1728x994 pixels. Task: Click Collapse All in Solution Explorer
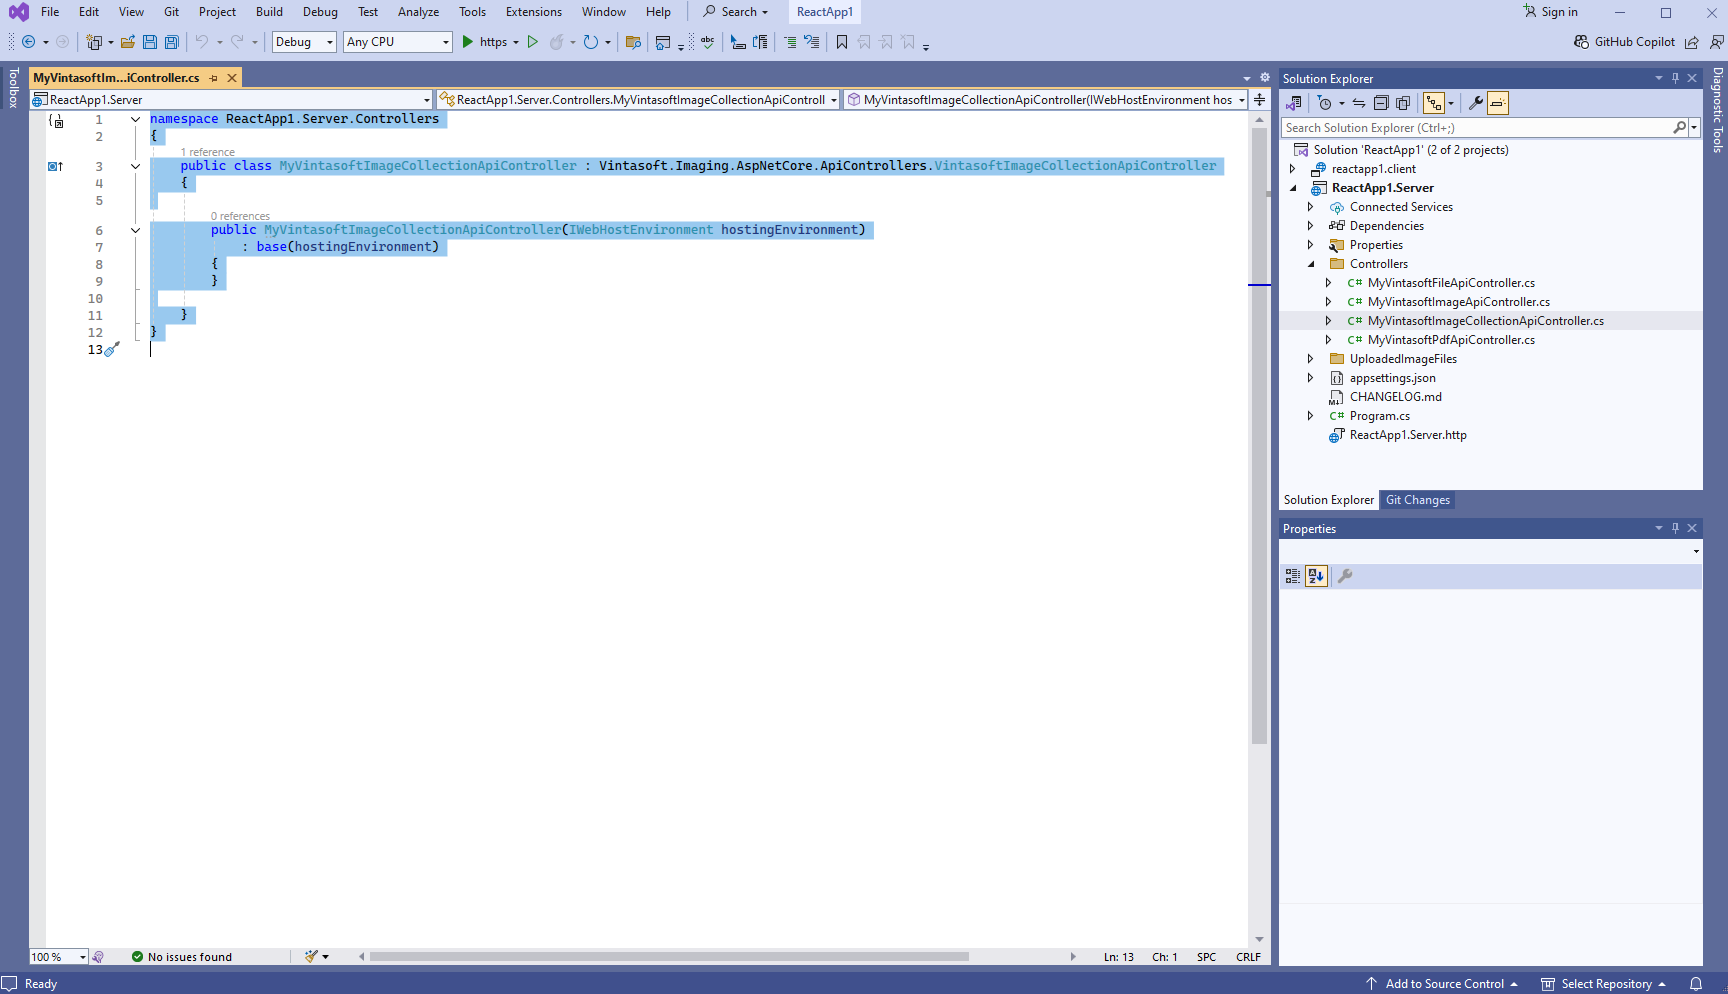pyautogui.click(x=1381, y=103)
